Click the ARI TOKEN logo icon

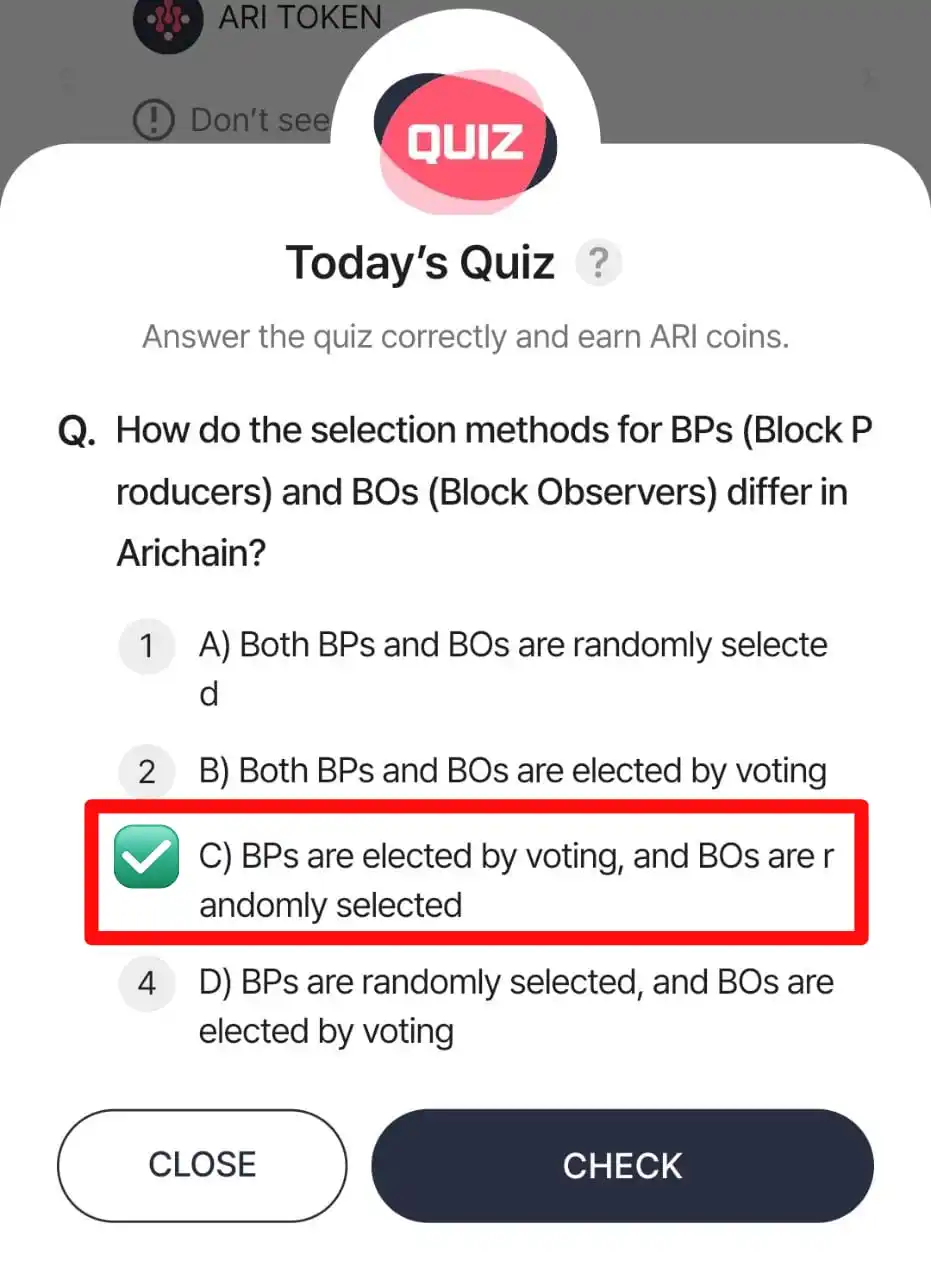(168, 20)
